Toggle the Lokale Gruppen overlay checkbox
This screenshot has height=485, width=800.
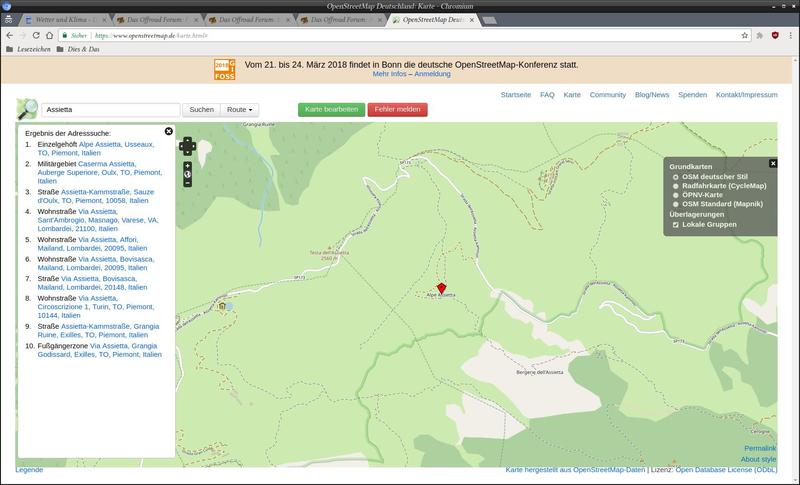[676, 224]
